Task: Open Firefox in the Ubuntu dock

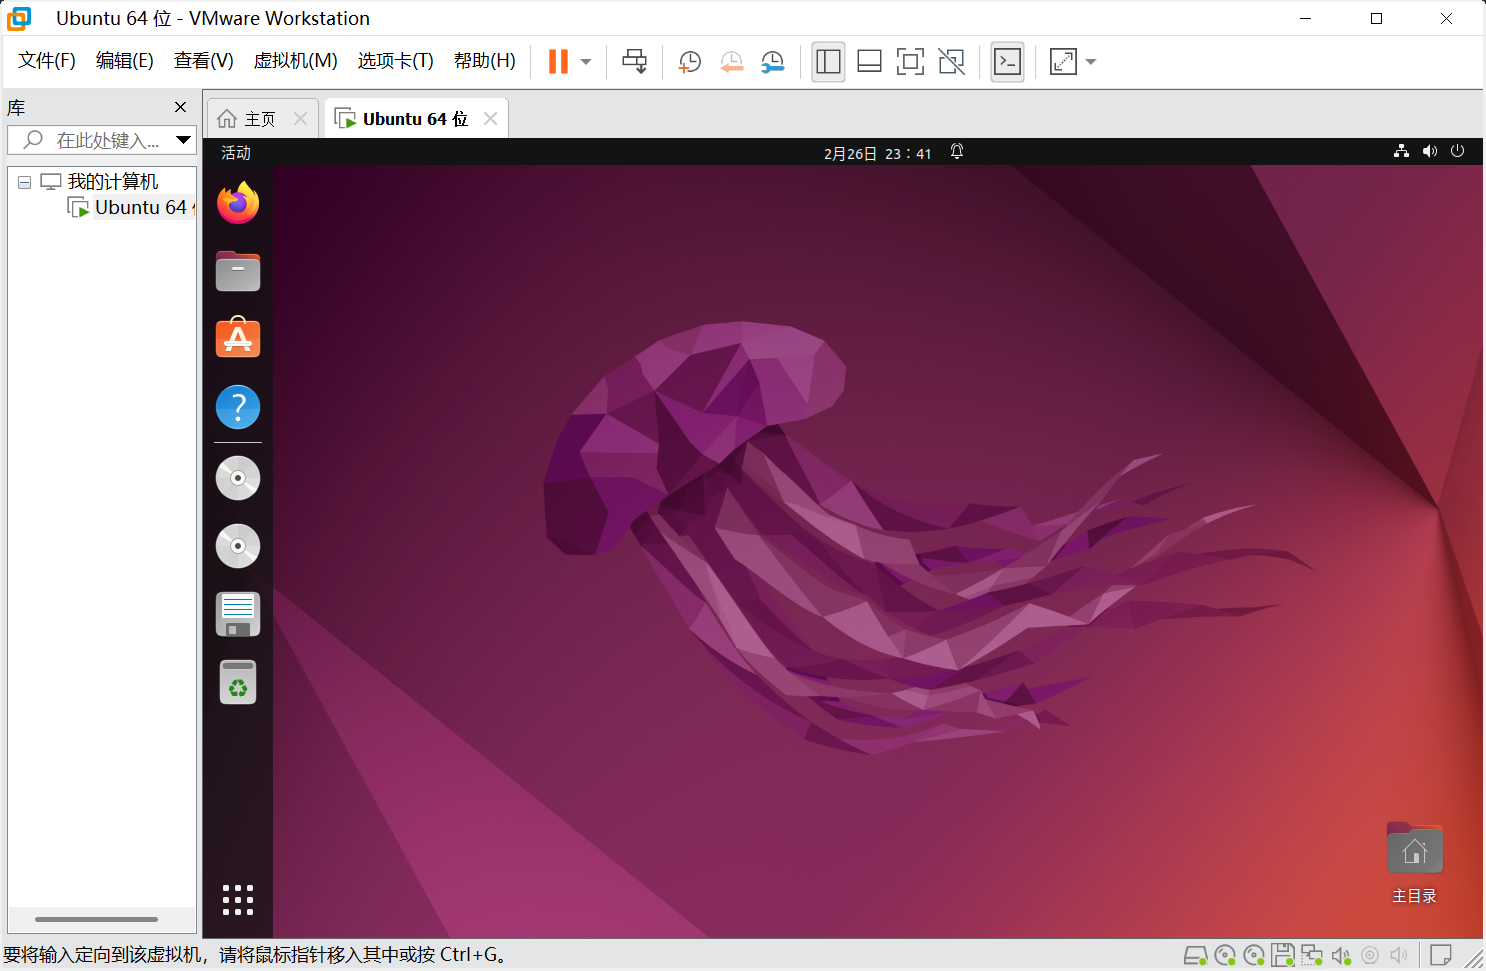Action: (x=238, y=204)
